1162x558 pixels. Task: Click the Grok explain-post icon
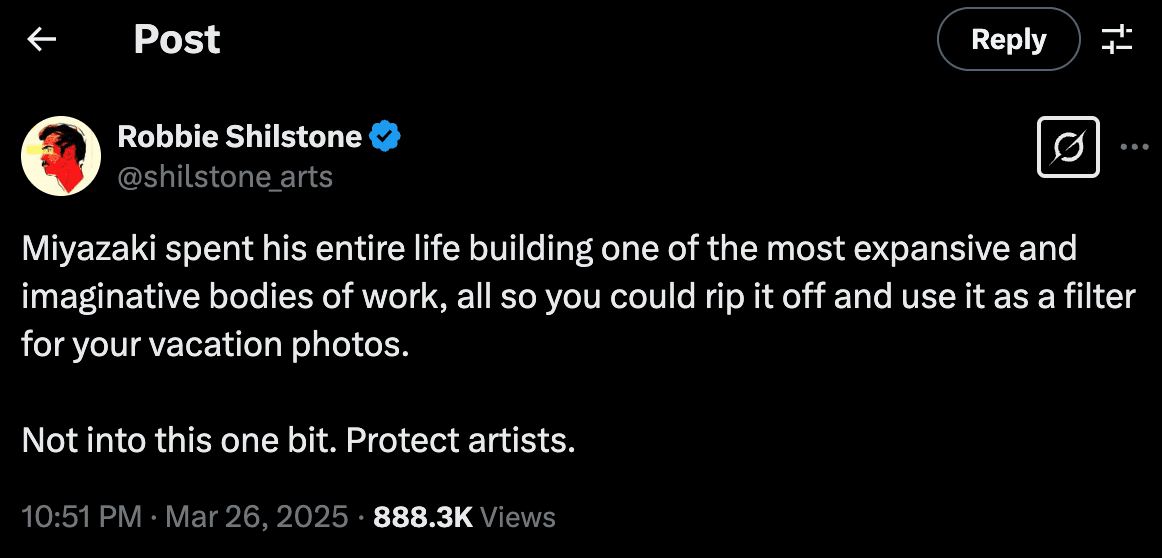tap(1069, 148)
